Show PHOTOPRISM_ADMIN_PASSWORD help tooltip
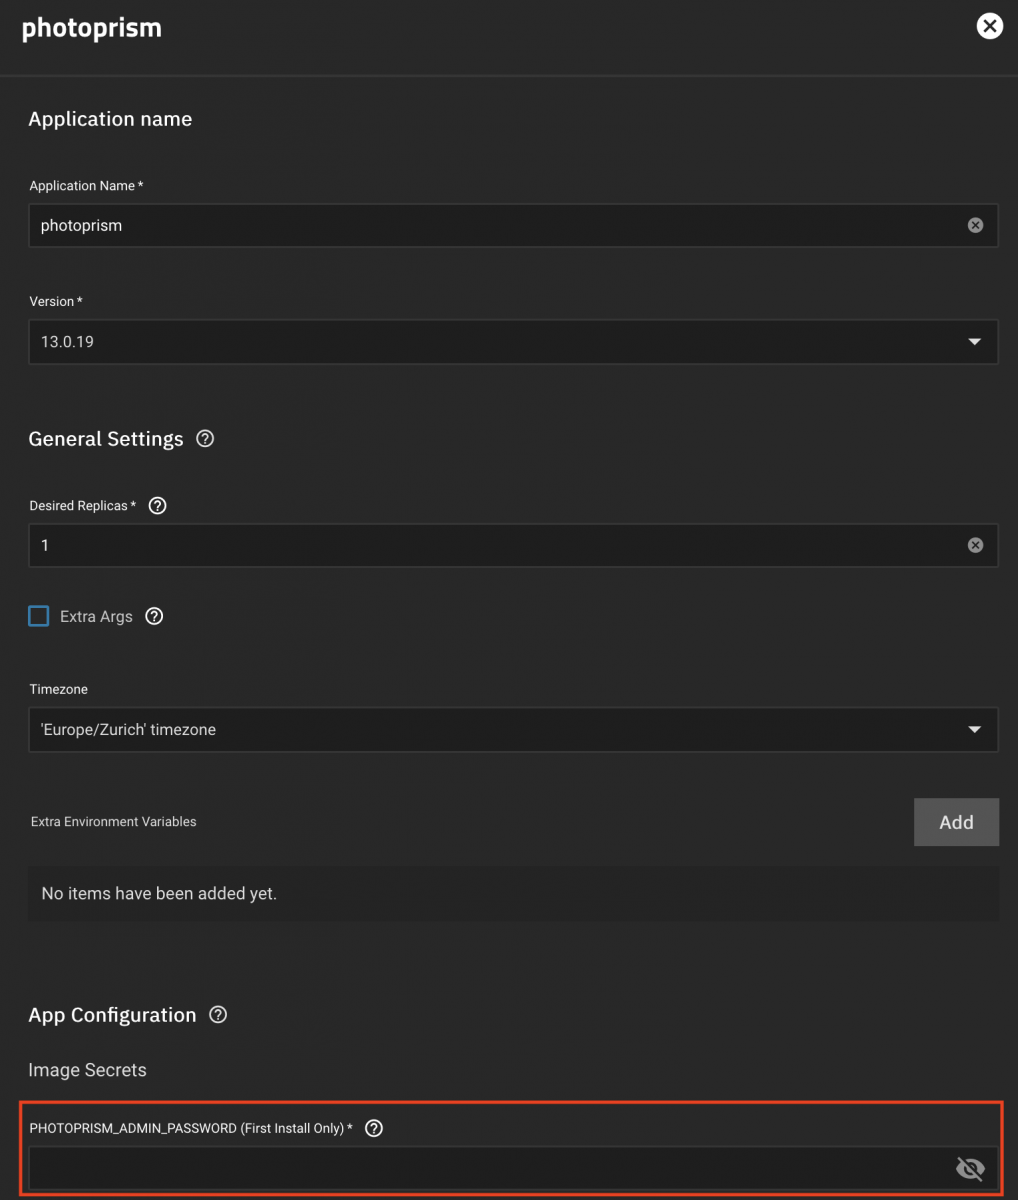Screen dimensions: 1018x1200 374,1128
